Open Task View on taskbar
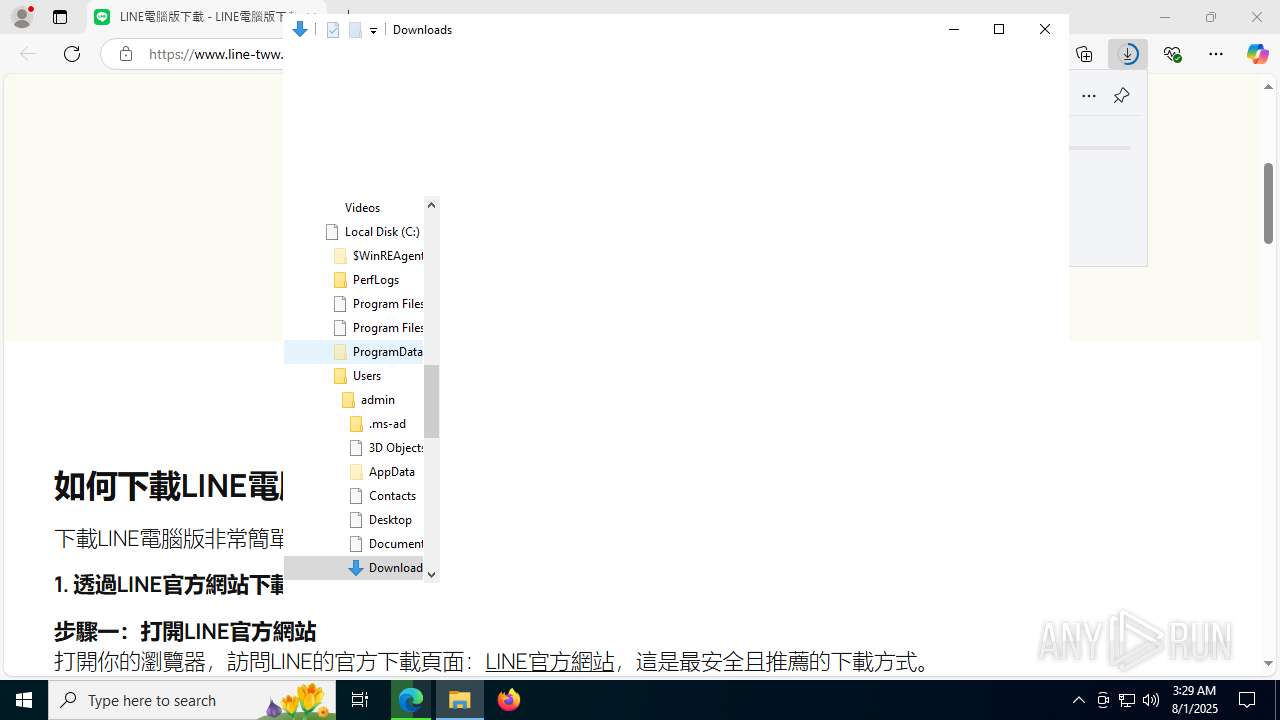The height and width of the screenshot is (720, 1280). tap(360, 700)
